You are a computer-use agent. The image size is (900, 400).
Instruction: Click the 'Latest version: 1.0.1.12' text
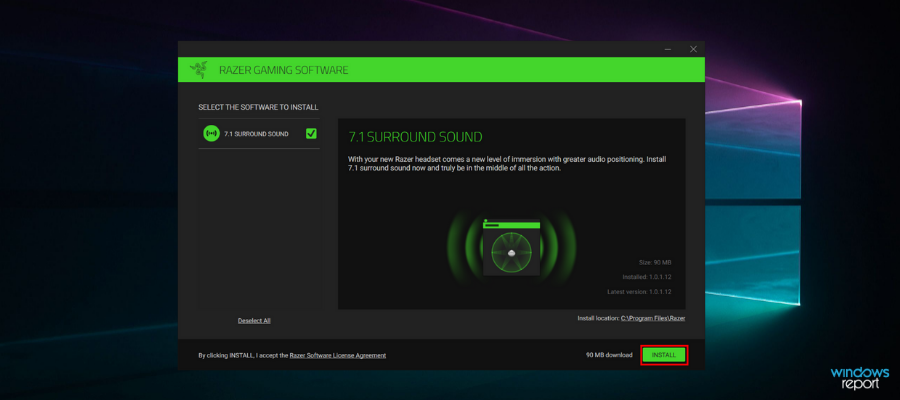click(639, 292)
